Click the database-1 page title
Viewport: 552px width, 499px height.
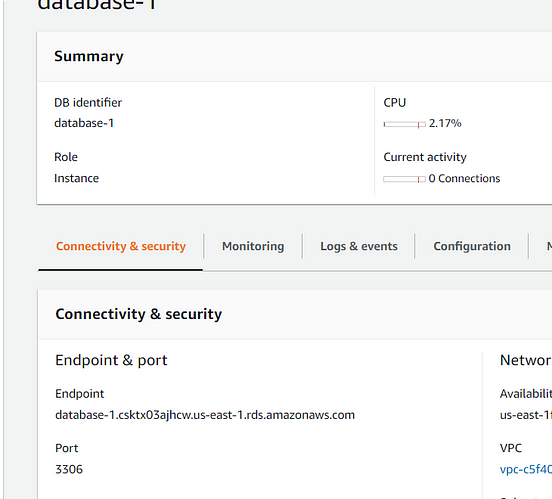[x=97, y=5]
